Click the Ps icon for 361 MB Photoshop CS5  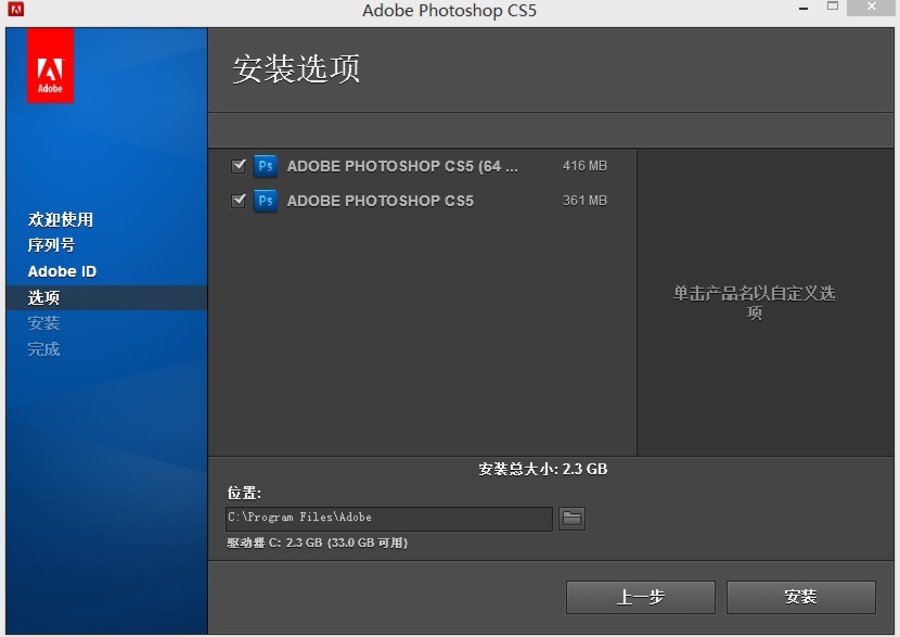coord(265,200)
